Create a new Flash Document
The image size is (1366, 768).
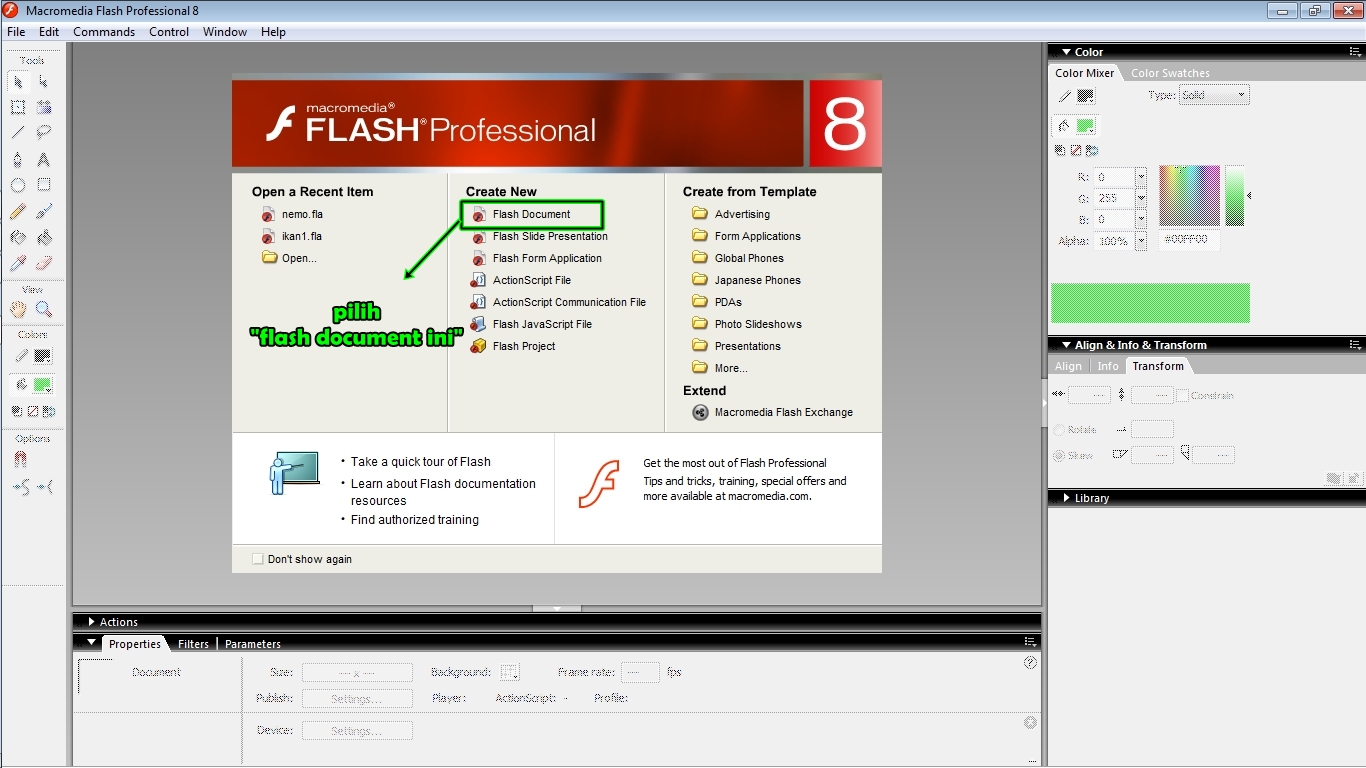[x=531, y=214]
